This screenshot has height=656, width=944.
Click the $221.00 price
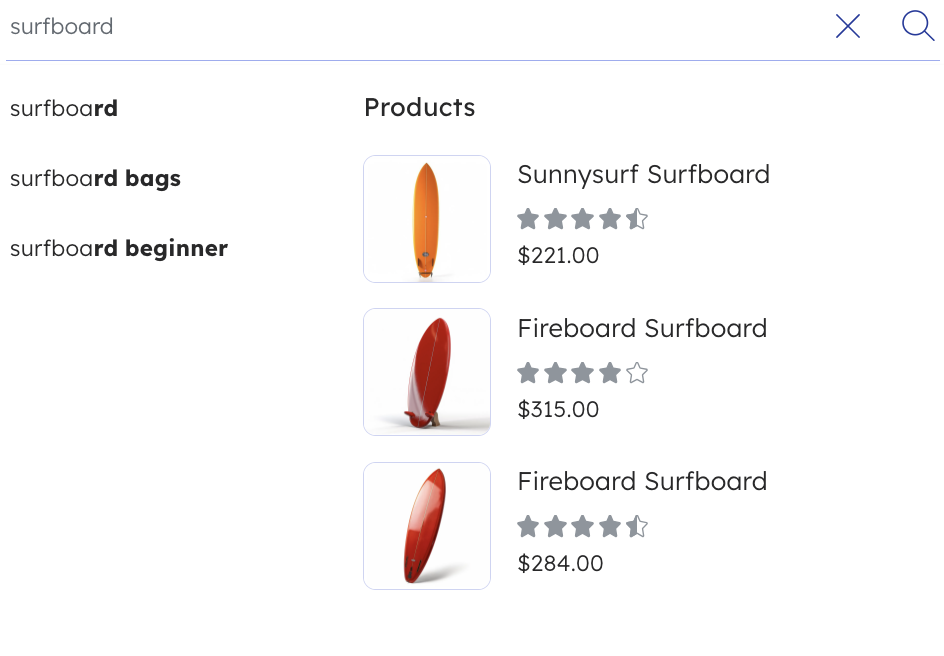558,256
